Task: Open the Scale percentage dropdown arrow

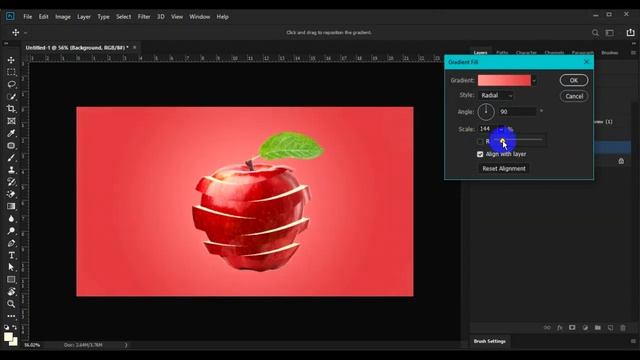Action: pos(501,129)
